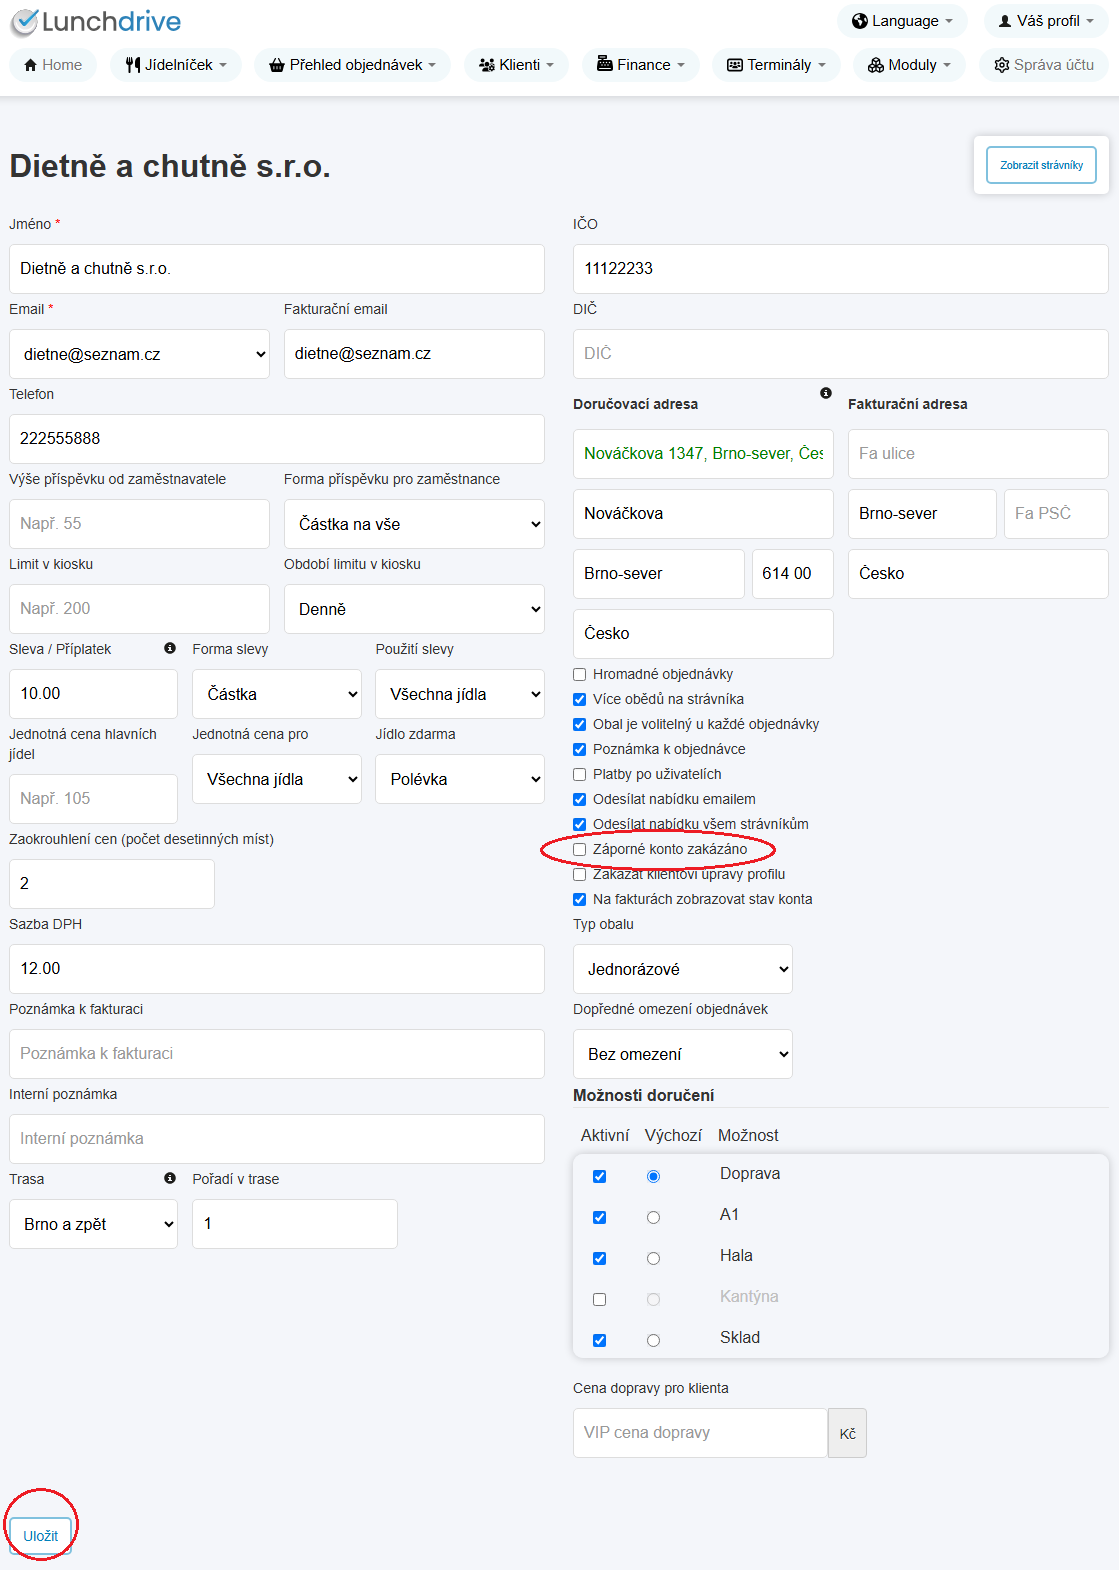Click the info icon next to Doručovací adresa
The width and height of the screenshot is (1119, 1570).
pos(826,393)
